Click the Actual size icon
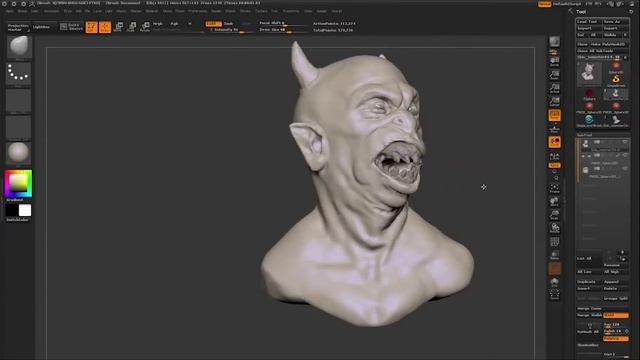640x360 pixels. point(554,88)
